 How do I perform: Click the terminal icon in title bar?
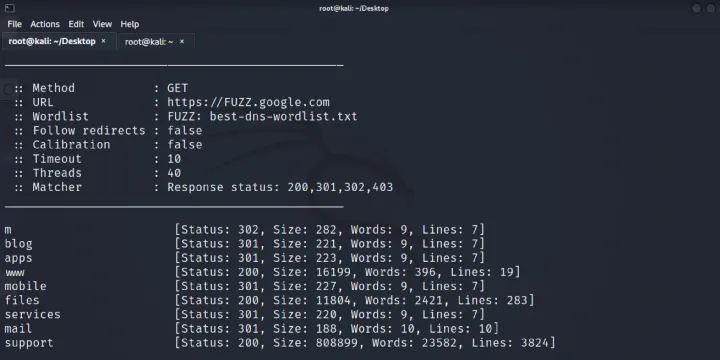9,8
